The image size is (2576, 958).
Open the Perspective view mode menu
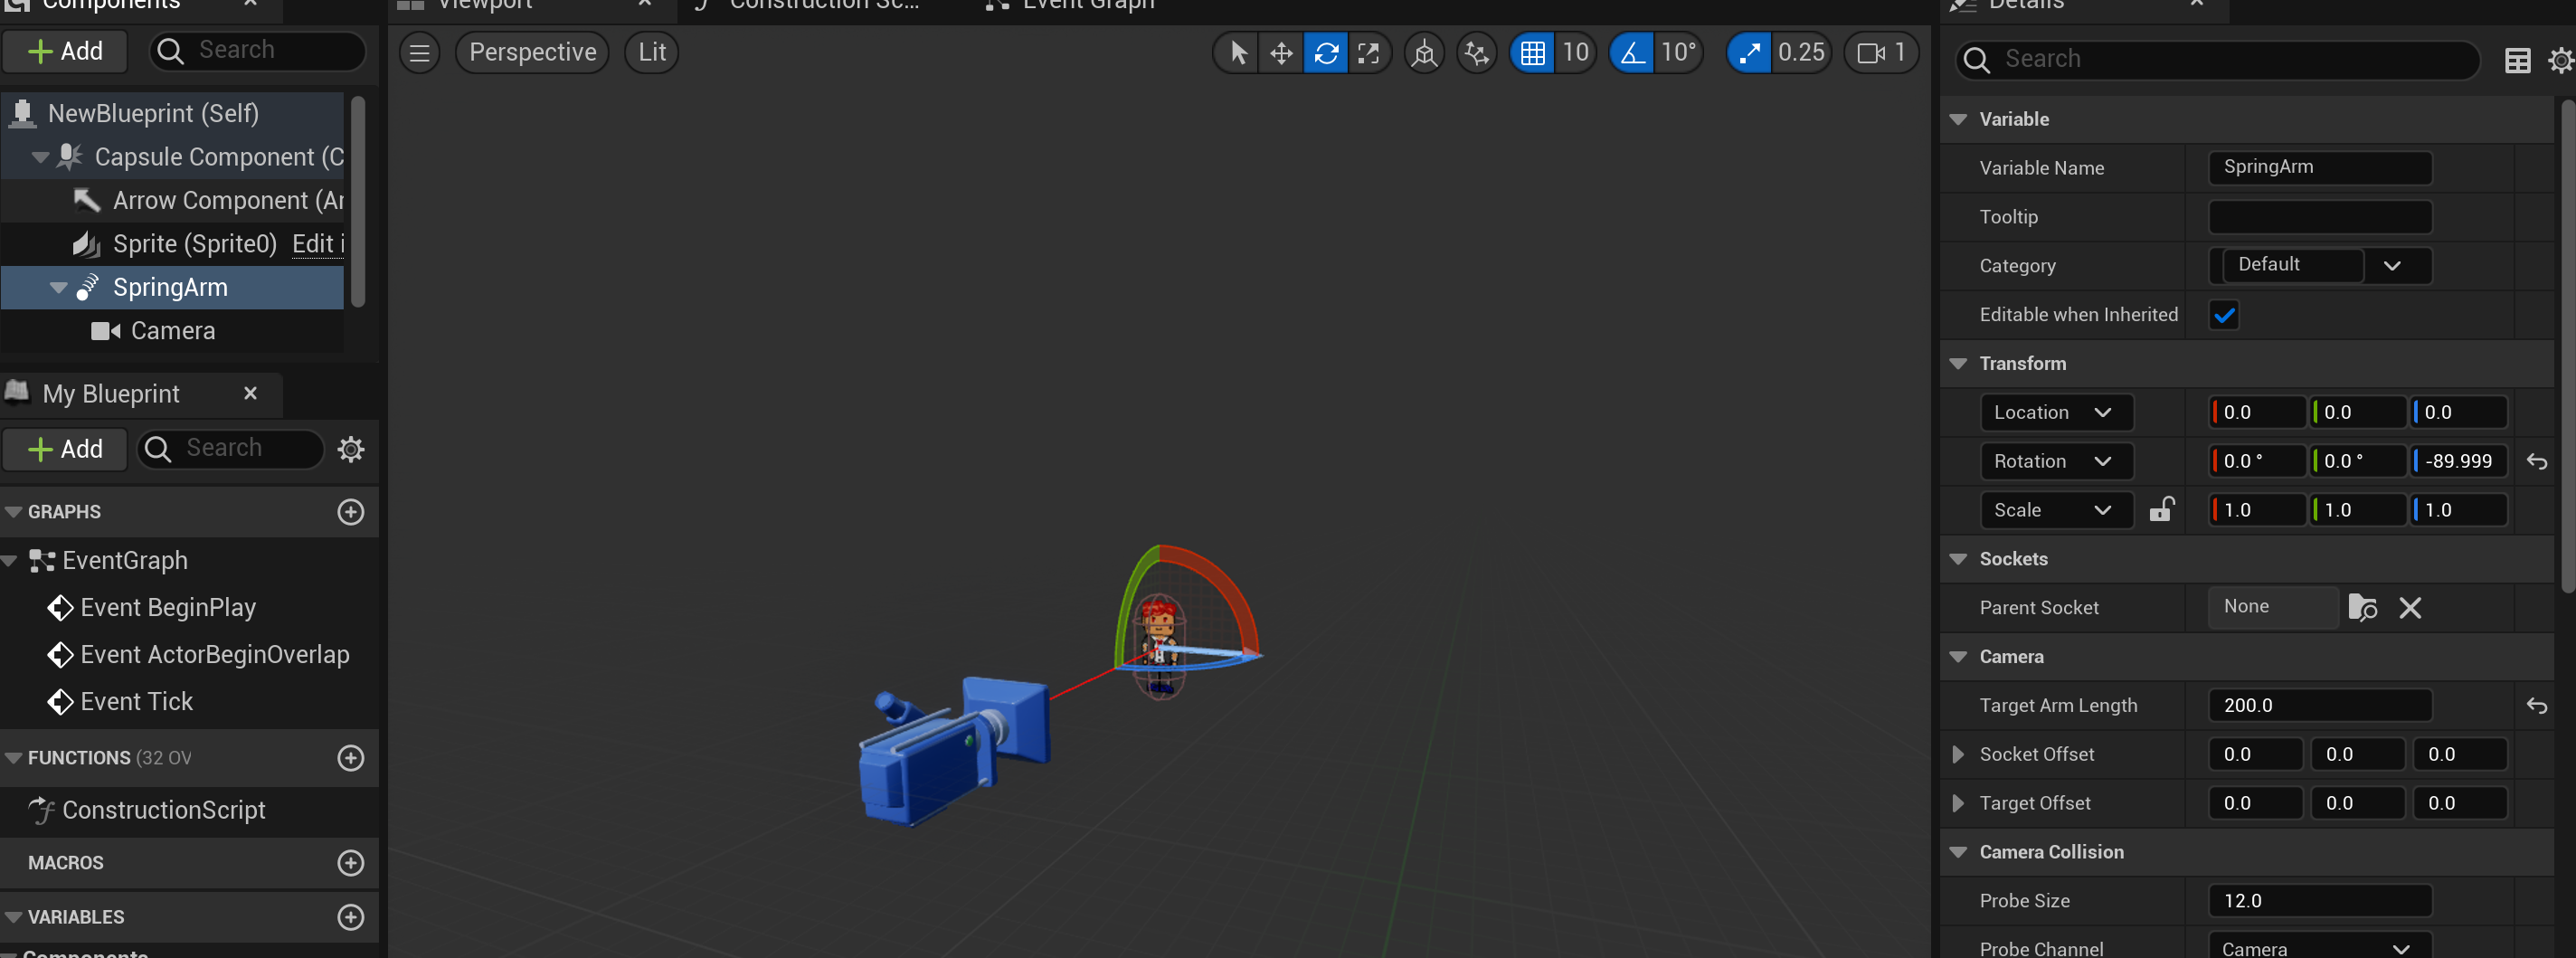pos(532,52)
